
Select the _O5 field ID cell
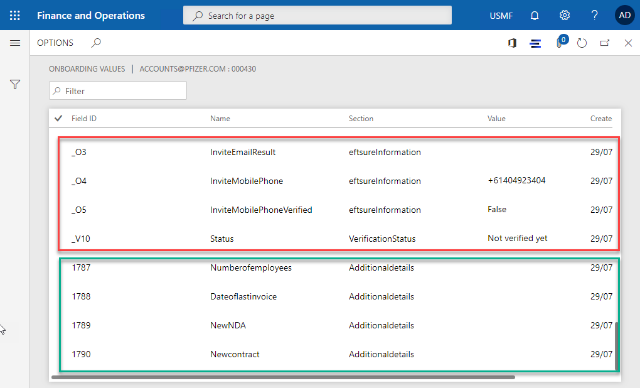(x=79, y=210)
